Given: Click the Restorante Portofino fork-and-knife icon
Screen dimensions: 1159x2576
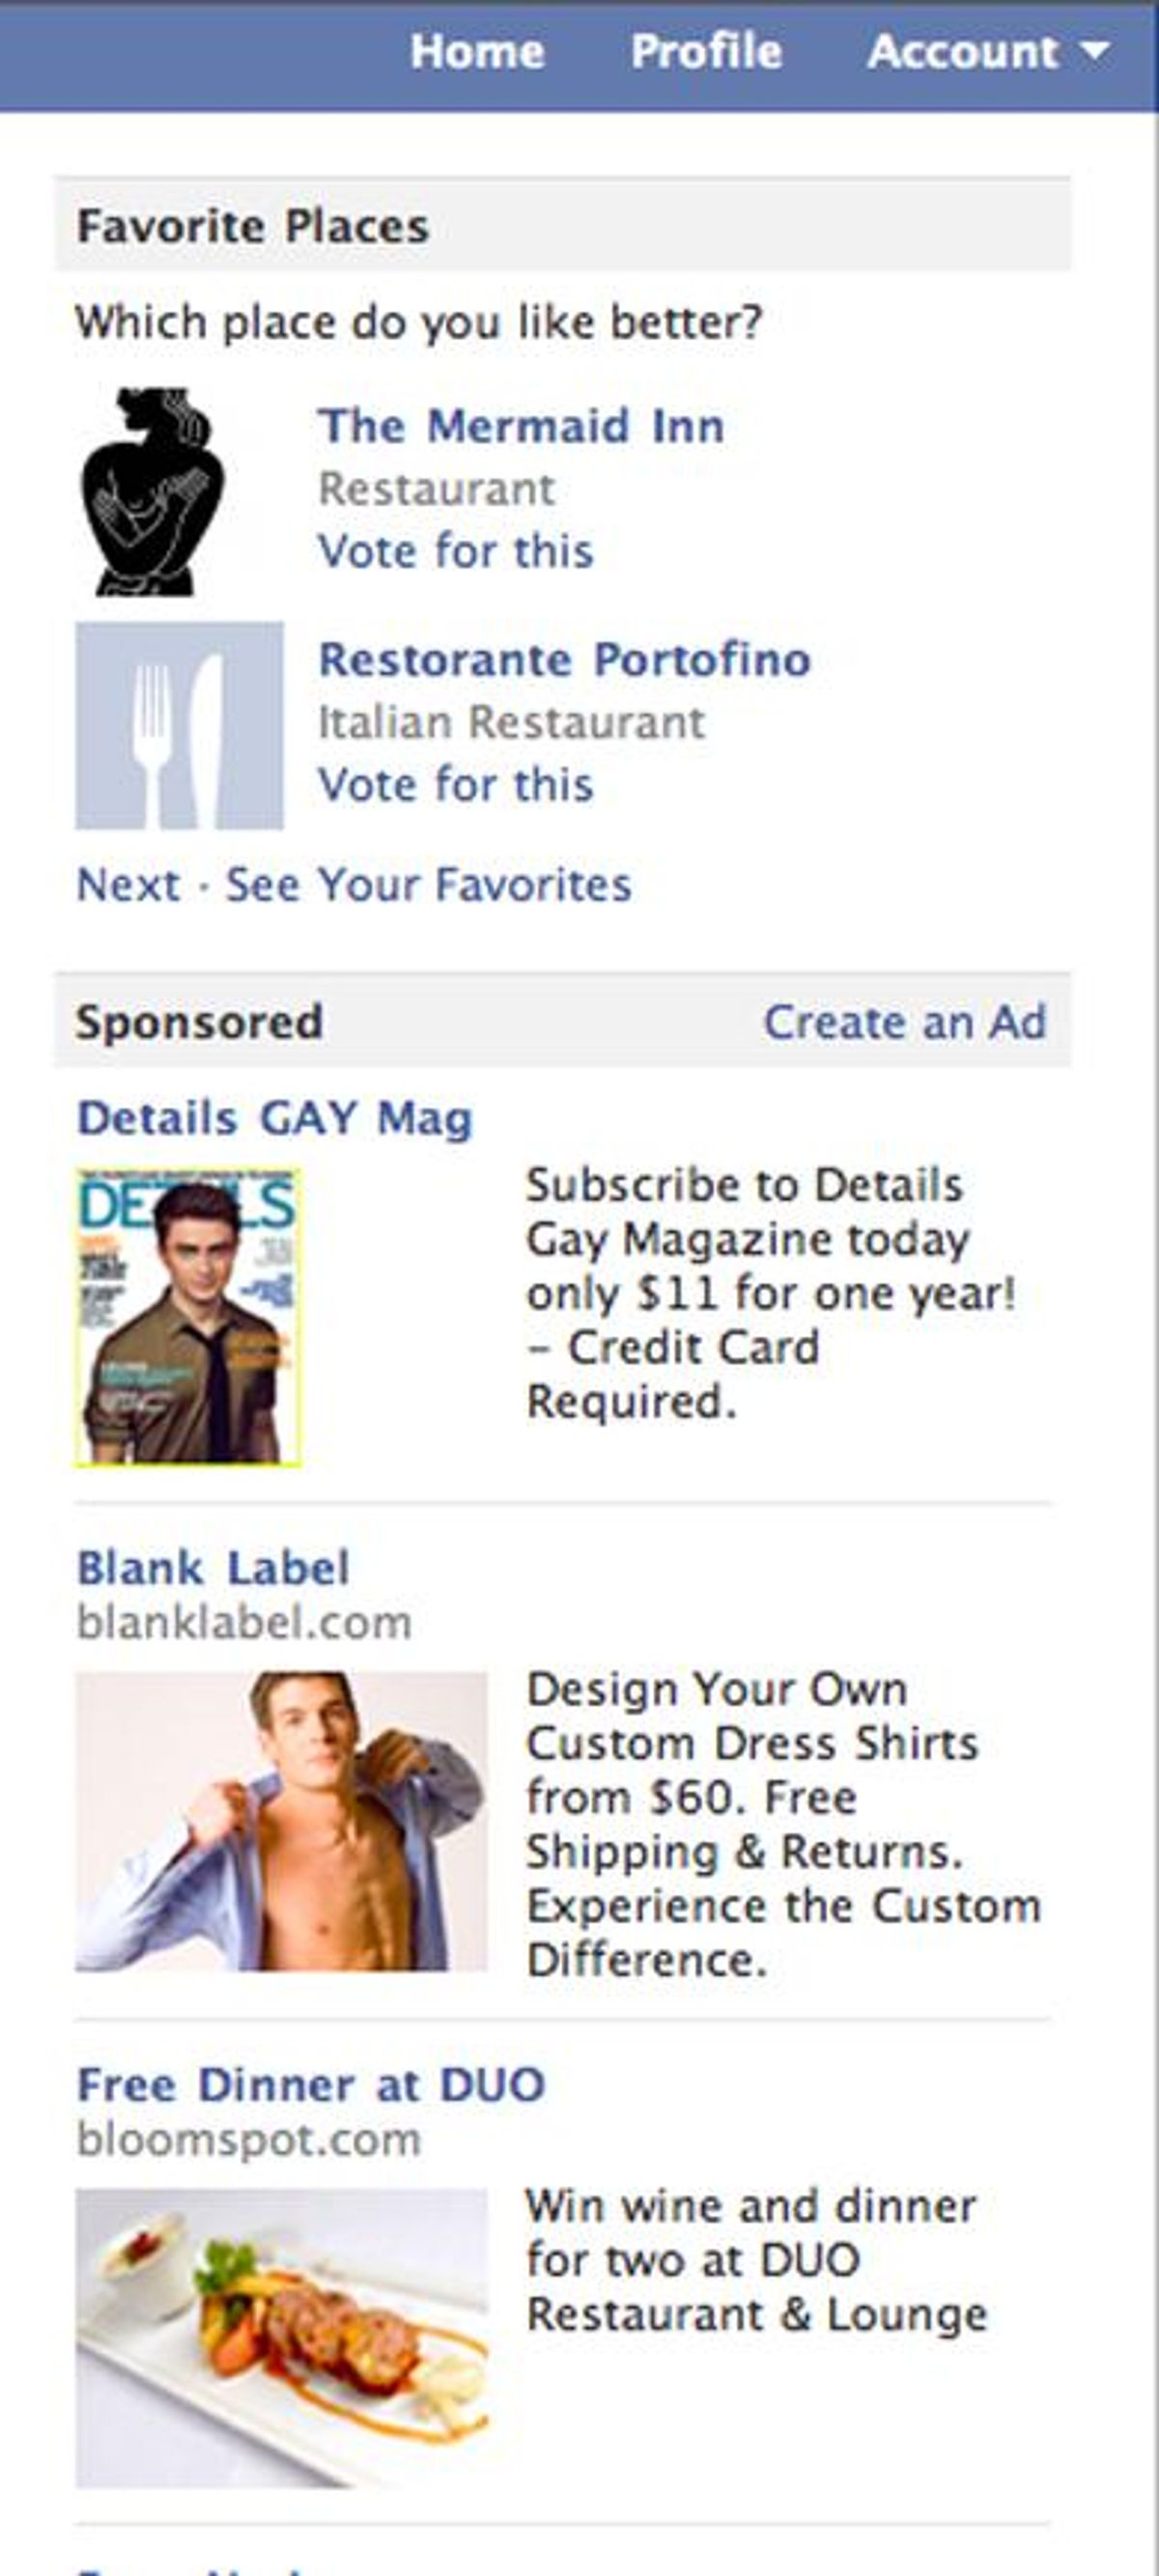Looking at the screenshot, I should coord(179,726).
